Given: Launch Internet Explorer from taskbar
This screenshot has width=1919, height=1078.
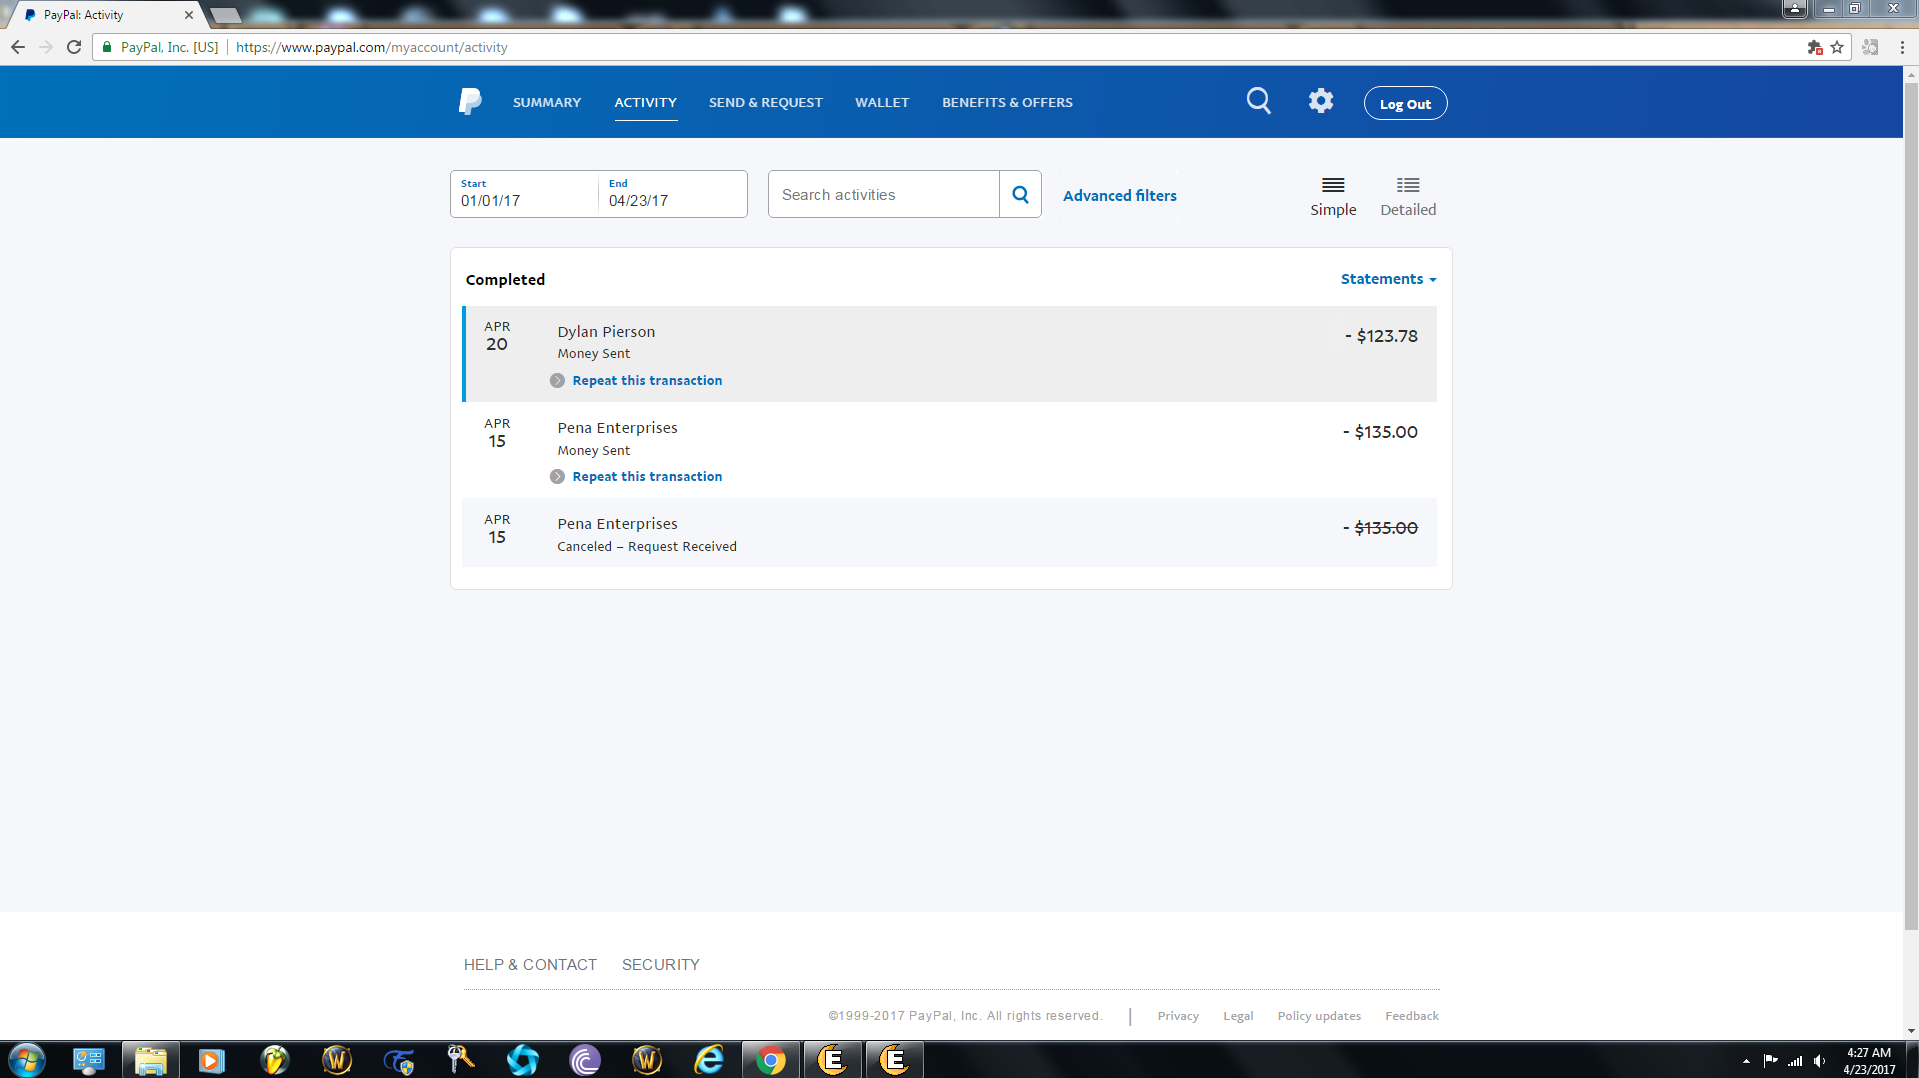Looking at the screenshot, I should pyautogui.click(x=709, y=1060).
